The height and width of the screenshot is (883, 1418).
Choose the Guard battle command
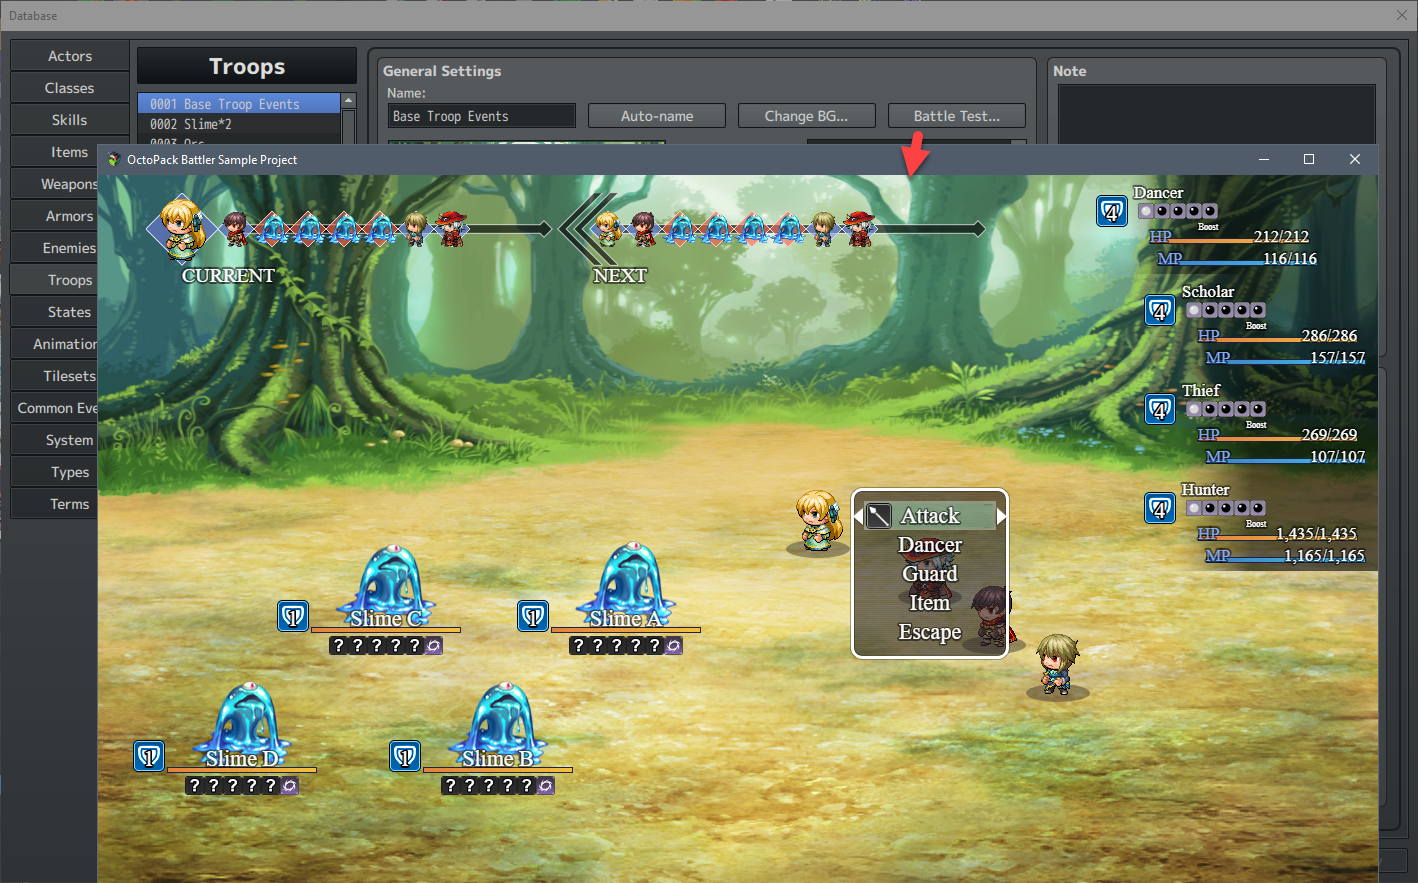930,574
